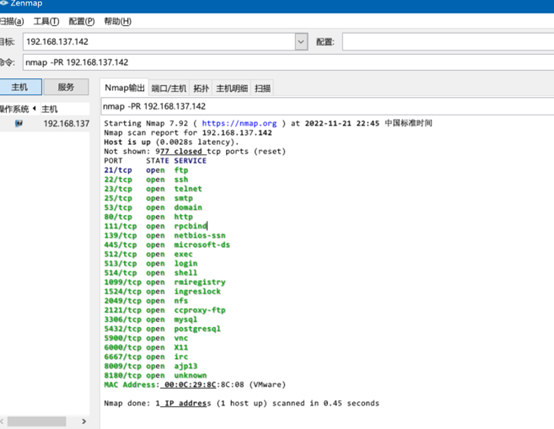This screenshot has height=429, width=554.
Task: Click the 6000/tcp X11 line
Action: (146, 347)
